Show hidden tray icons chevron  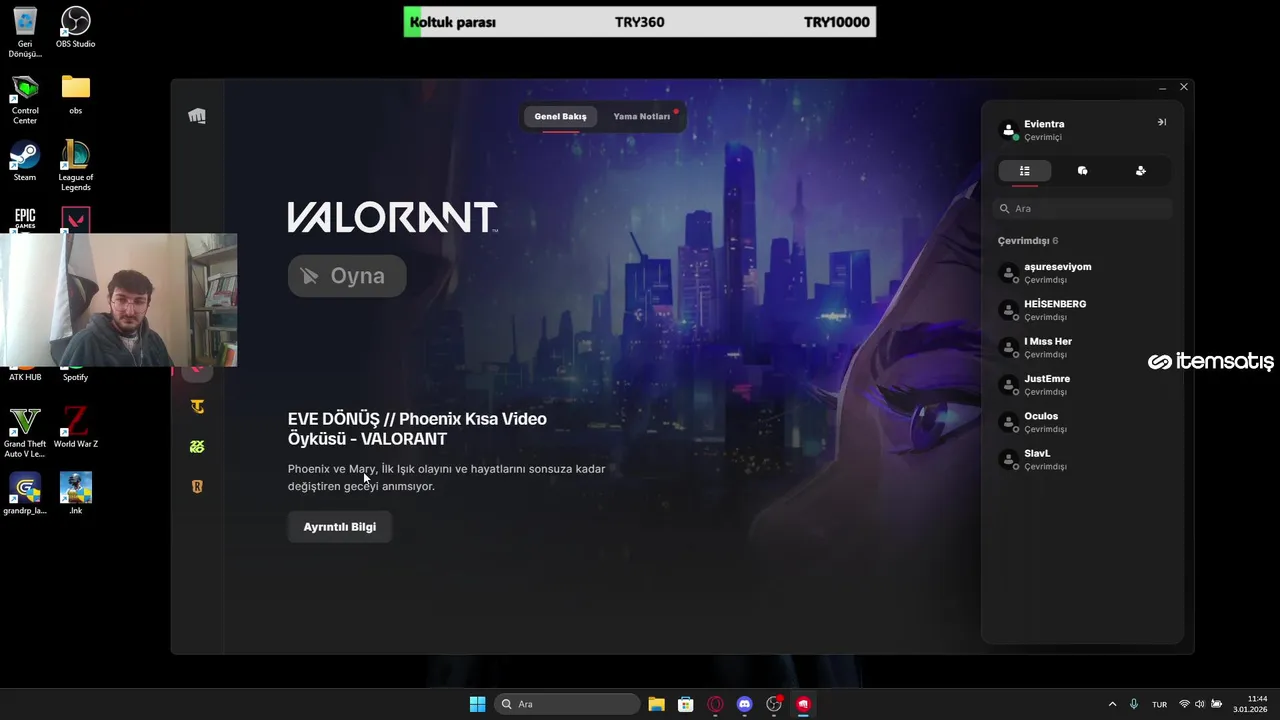tap(1112, 704)
